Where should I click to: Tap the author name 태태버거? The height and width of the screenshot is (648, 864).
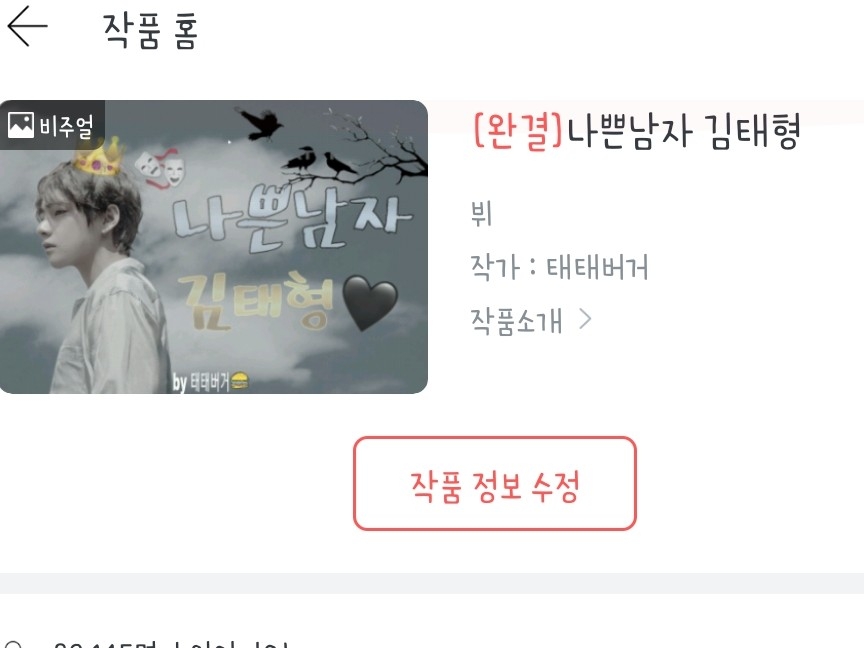597,268
